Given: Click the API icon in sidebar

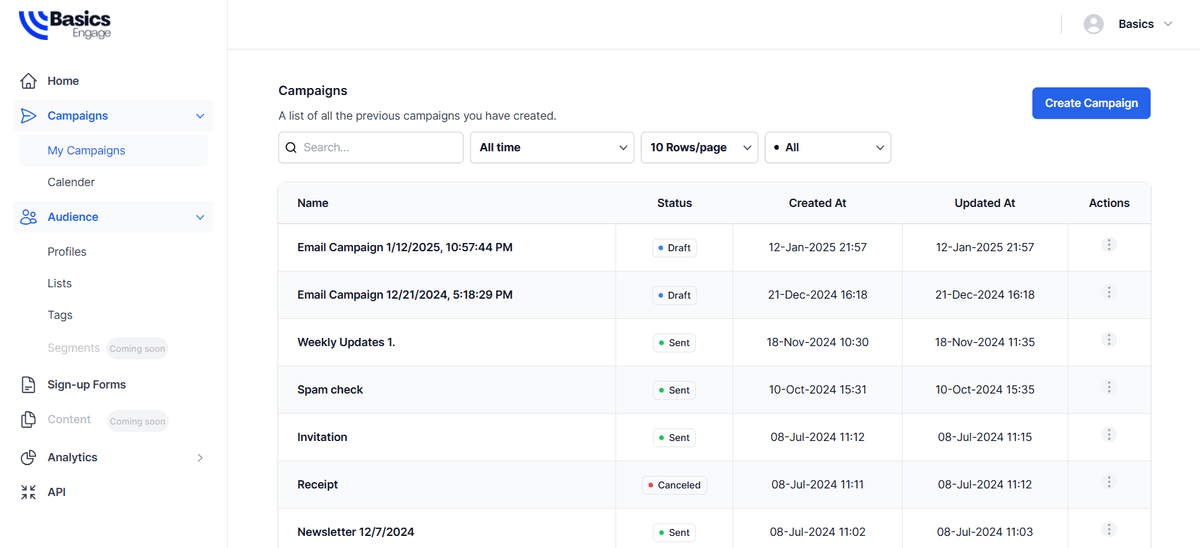Looking at the screenshot, I should coord(28,492).
